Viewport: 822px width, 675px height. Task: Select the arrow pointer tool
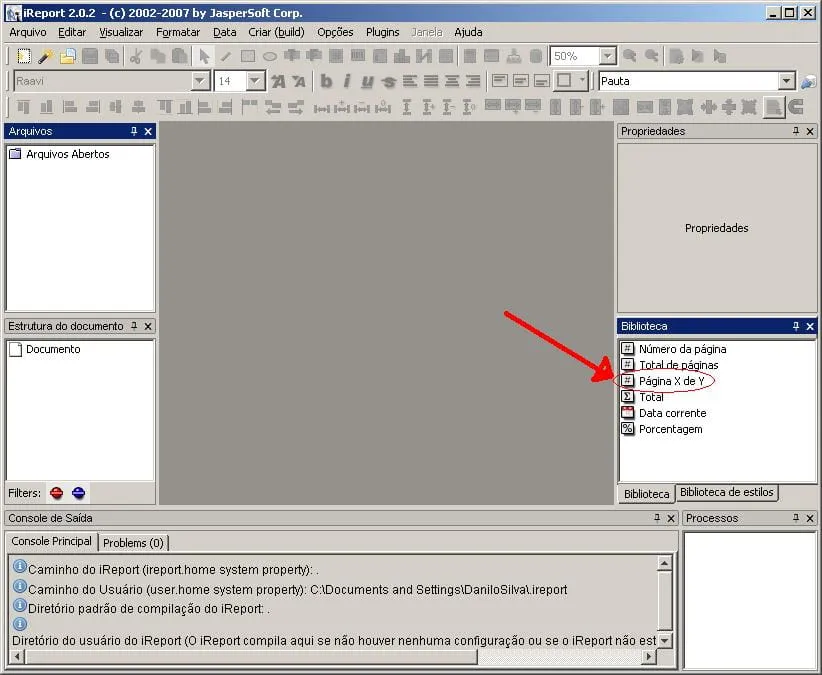coord(204,57)
